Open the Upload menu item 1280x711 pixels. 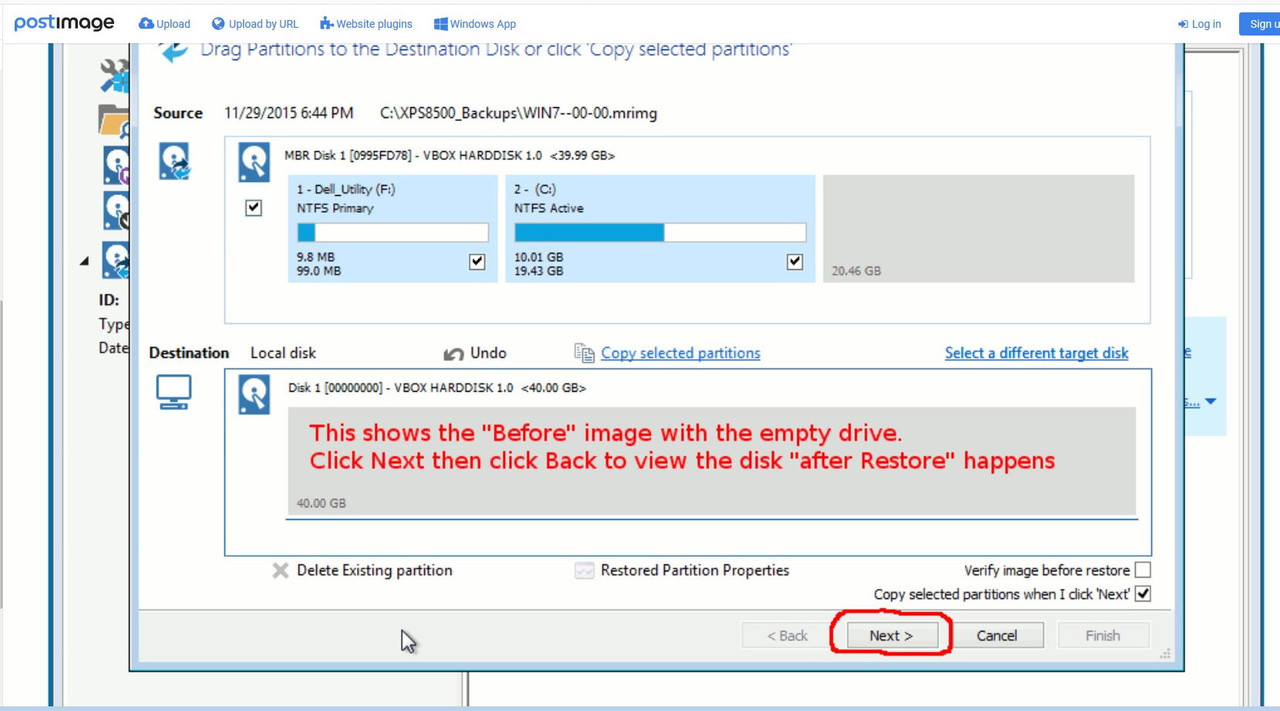click(x=164, y=23)
